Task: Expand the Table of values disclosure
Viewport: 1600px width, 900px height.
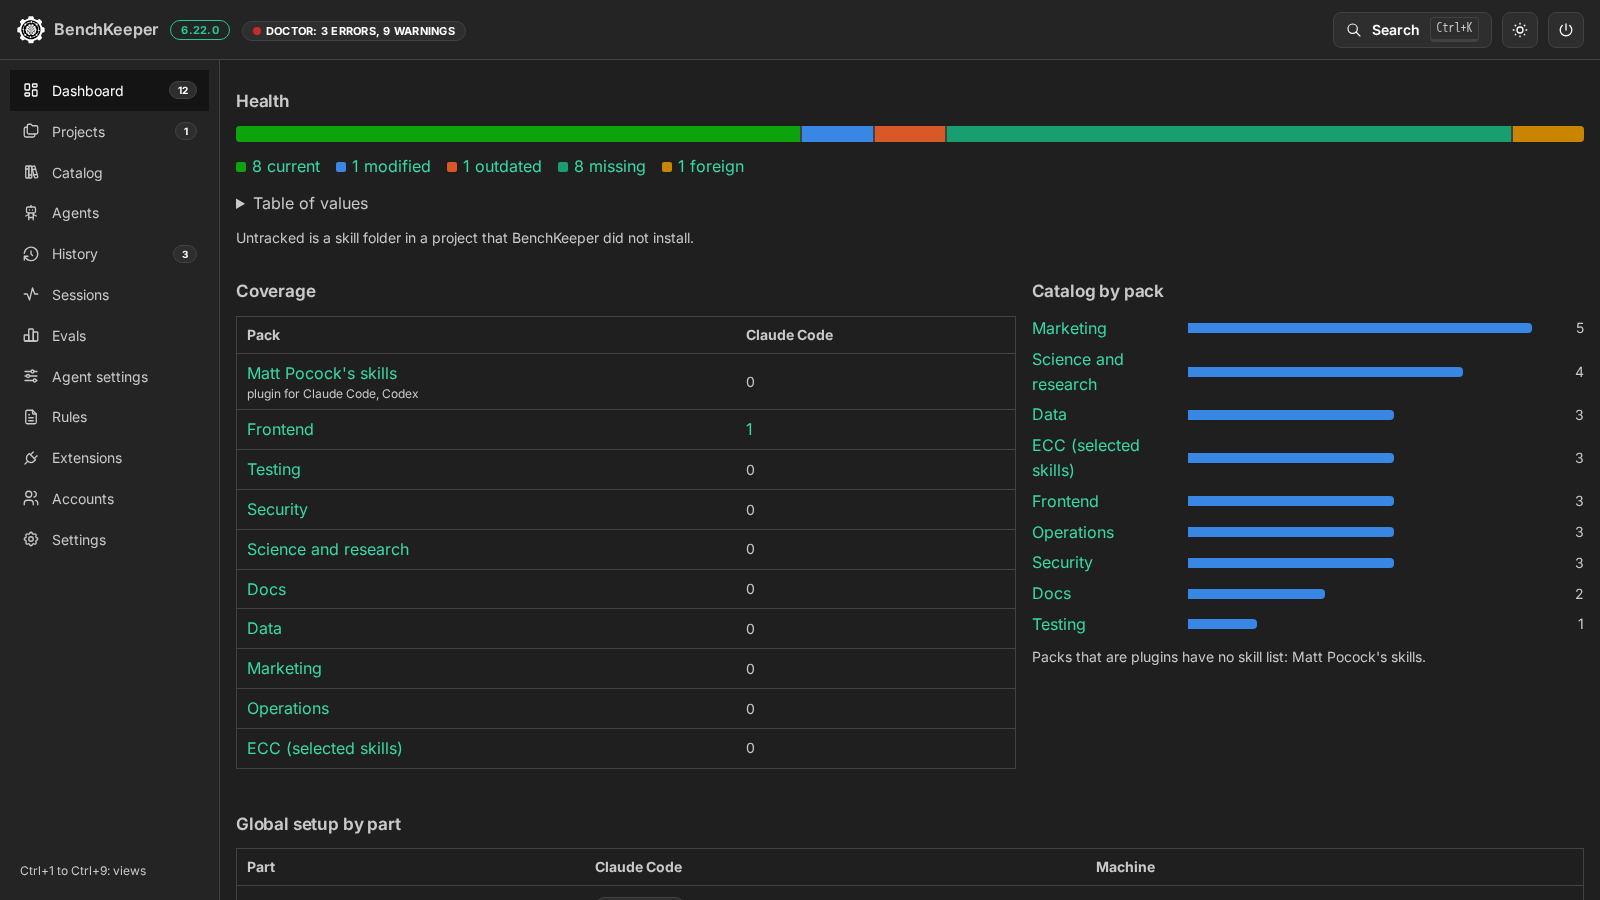Action: pos(302,203)
